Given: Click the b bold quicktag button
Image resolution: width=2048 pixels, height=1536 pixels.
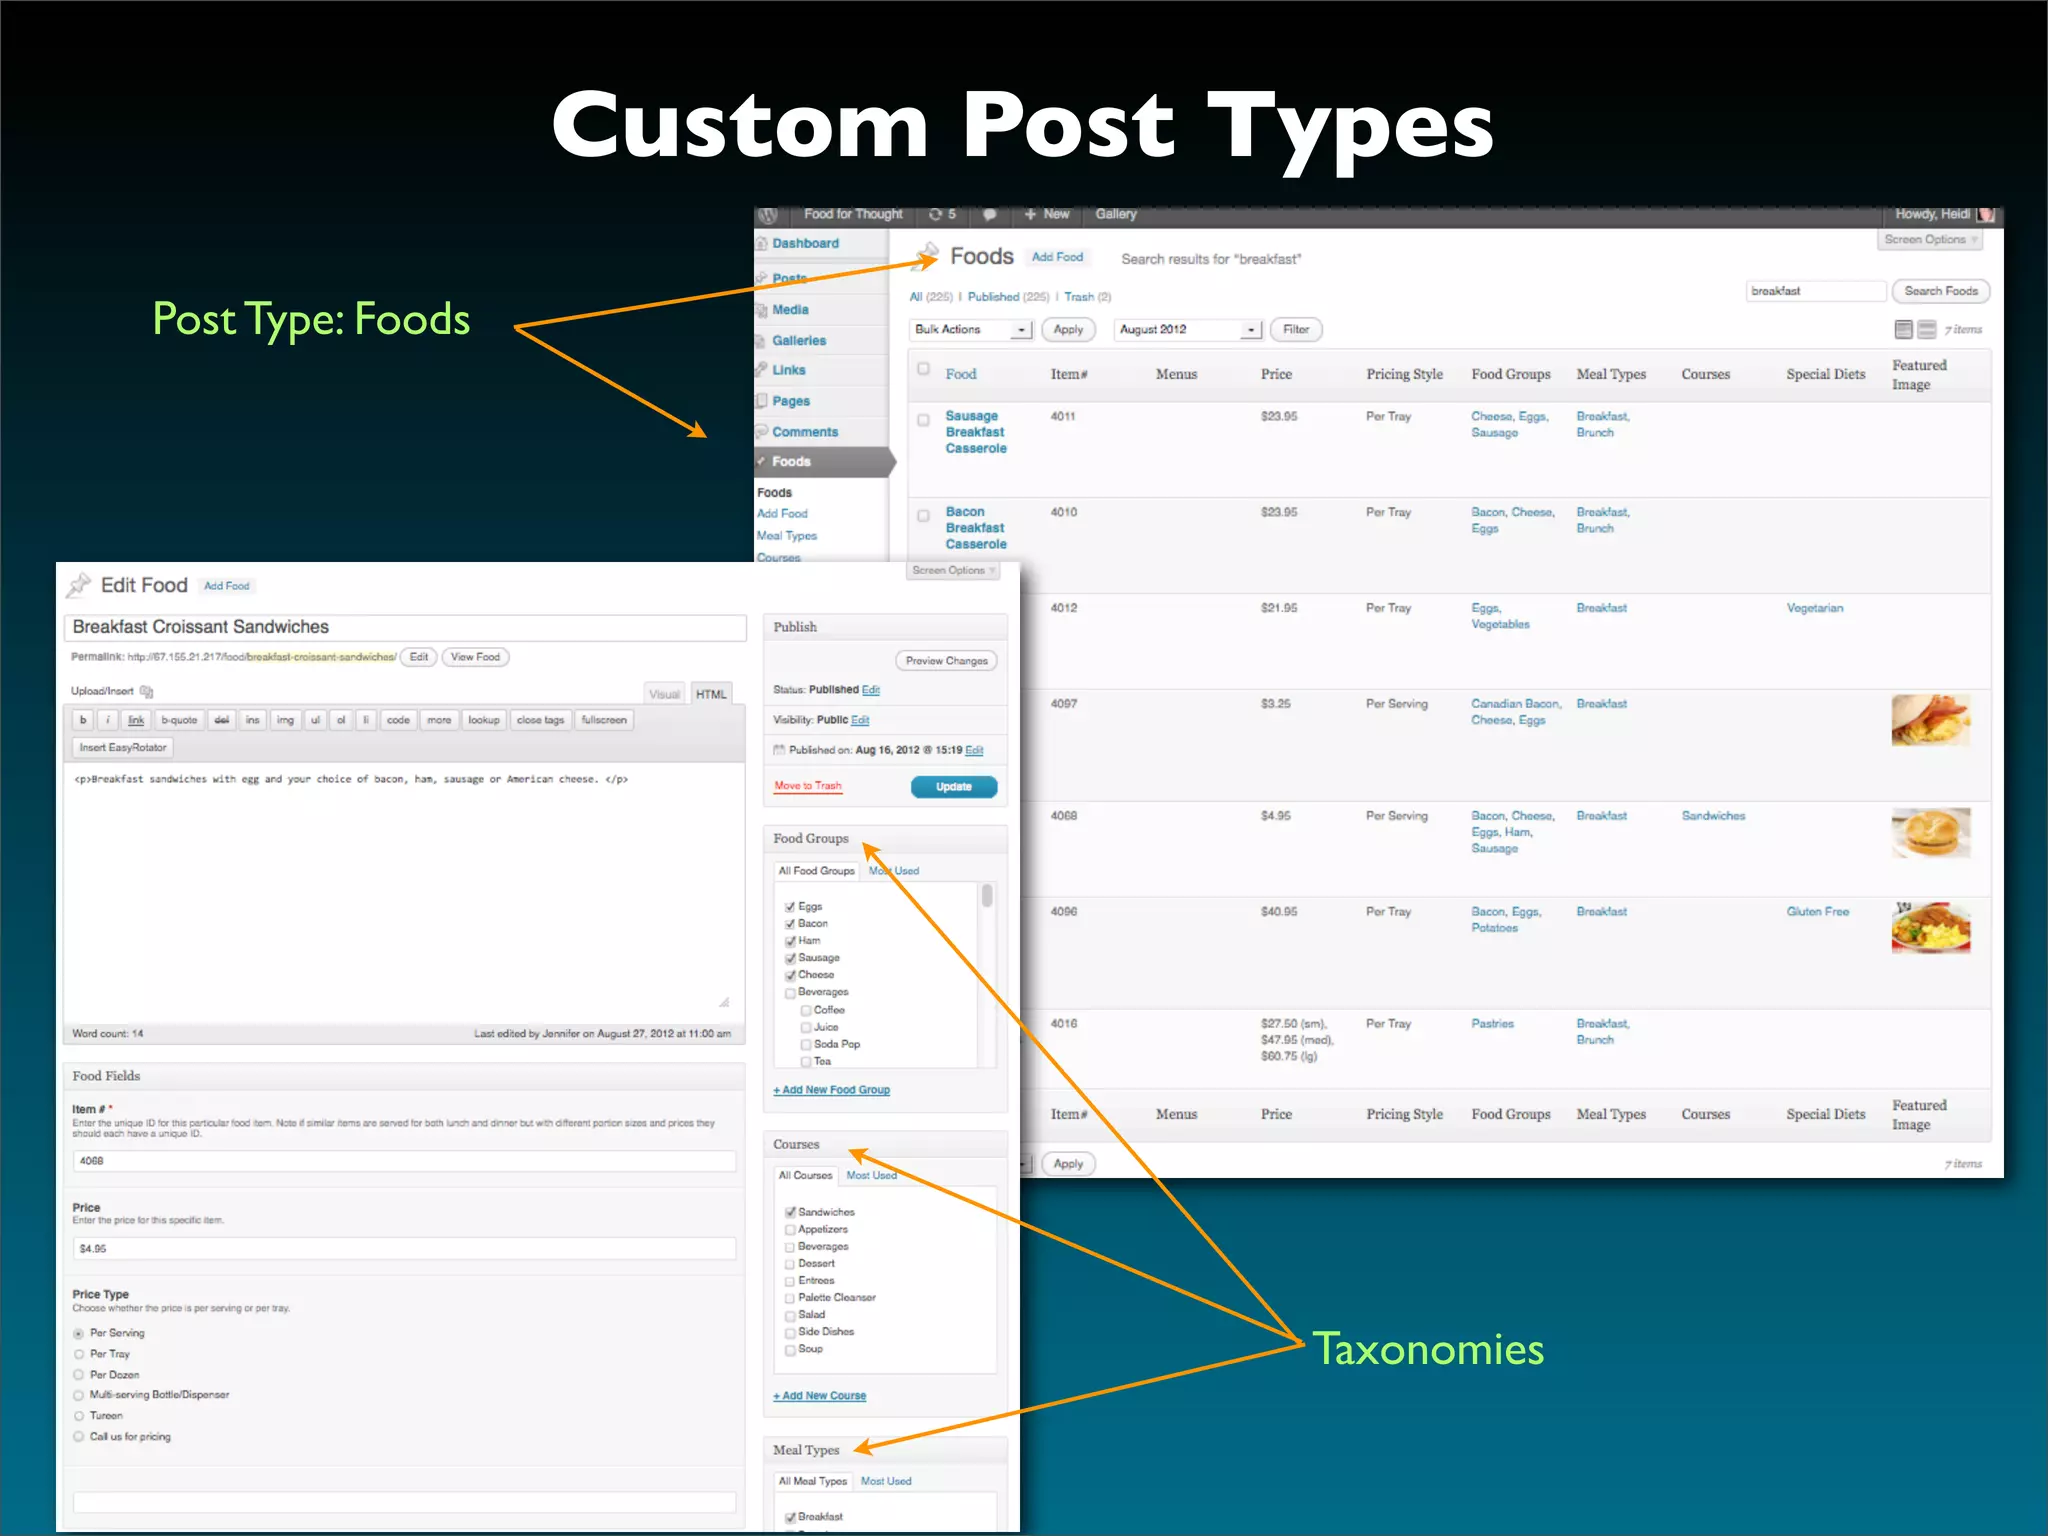Looking at the screenshot, I should (83, 720).
